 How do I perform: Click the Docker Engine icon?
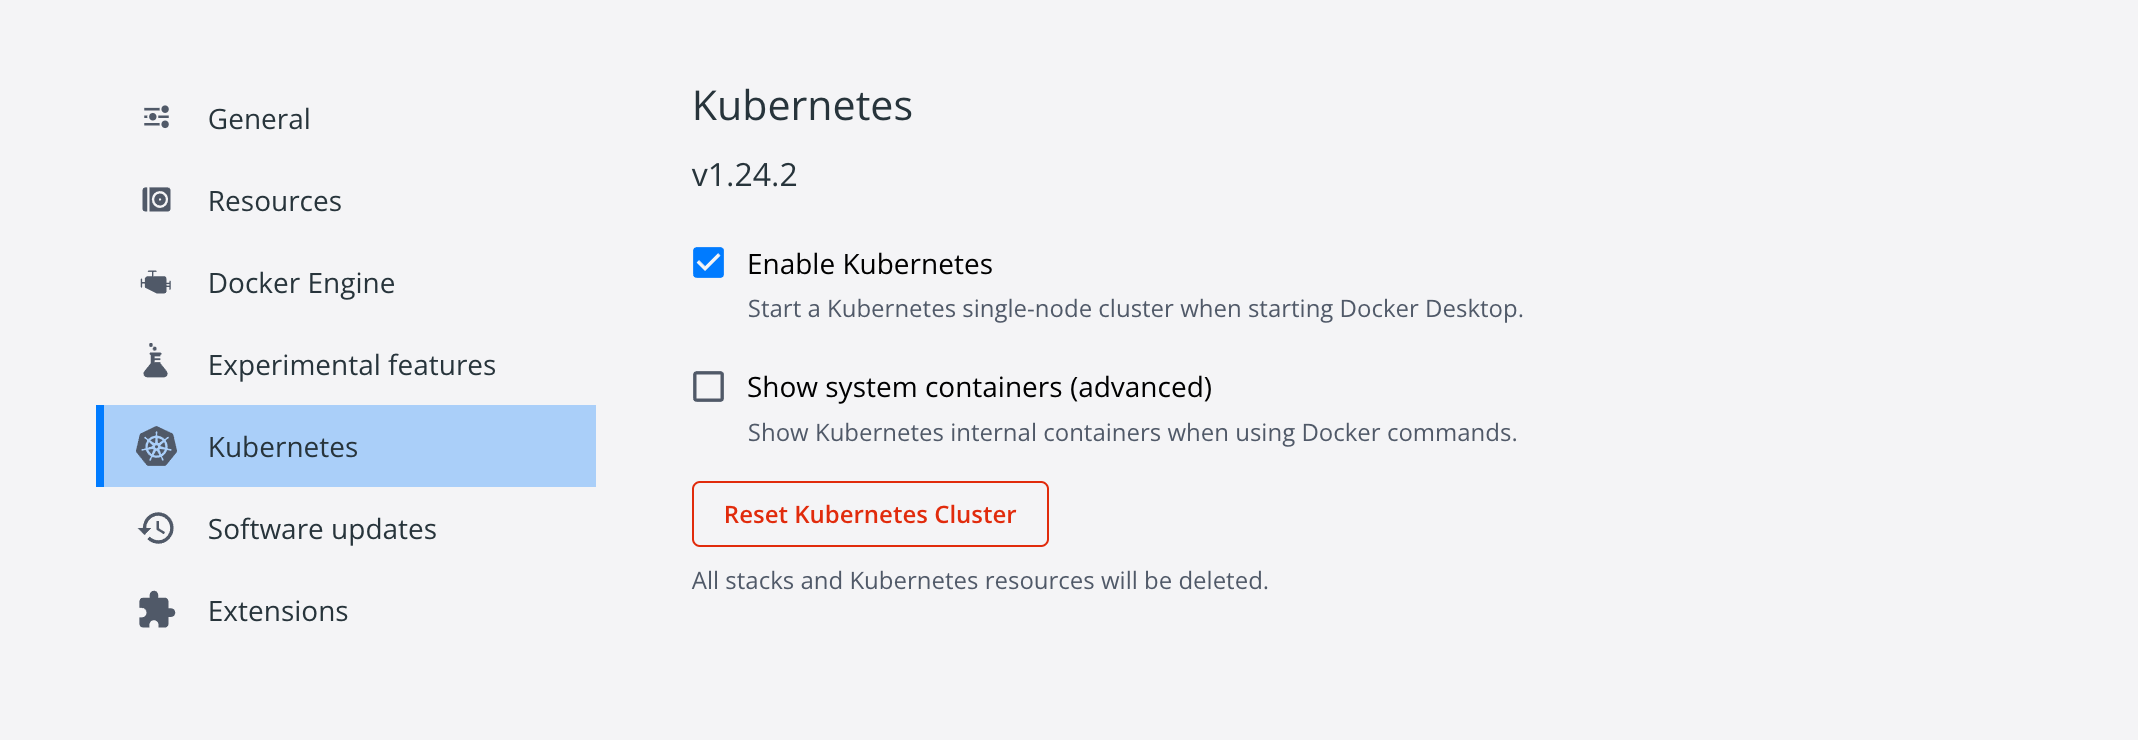(x=156, y=282)
